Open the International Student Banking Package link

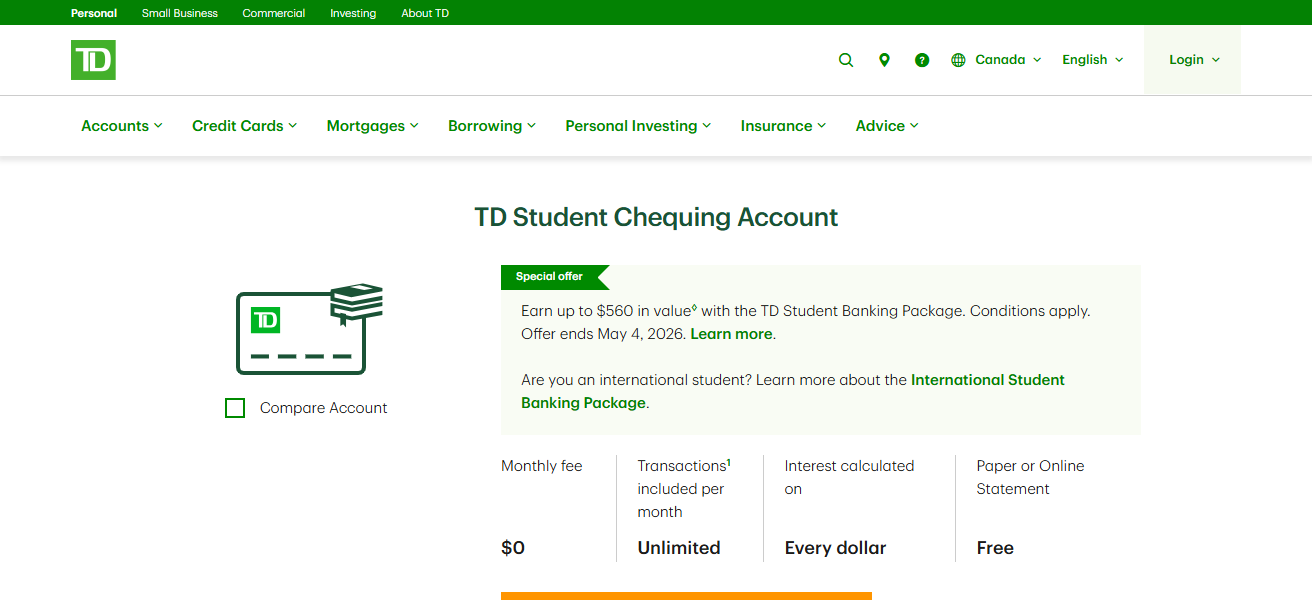point(987,380)
